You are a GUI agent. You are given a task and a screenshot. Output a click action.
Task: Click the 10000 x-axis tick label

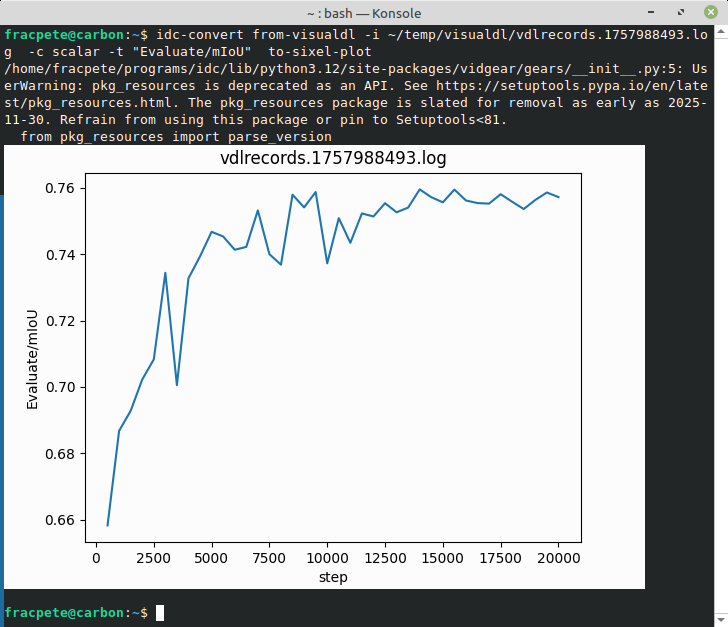327,558
